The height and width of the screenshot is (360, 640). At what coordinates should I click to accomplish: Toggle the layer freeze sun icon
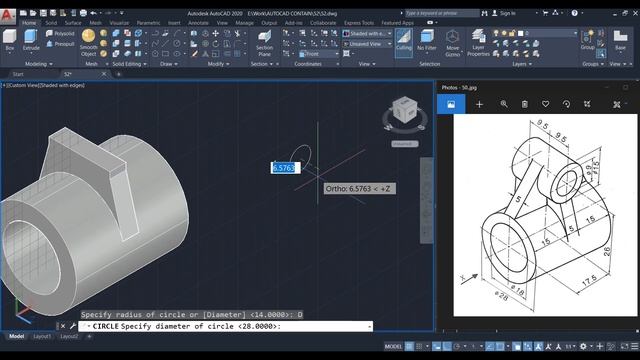[x=504, y=33]
